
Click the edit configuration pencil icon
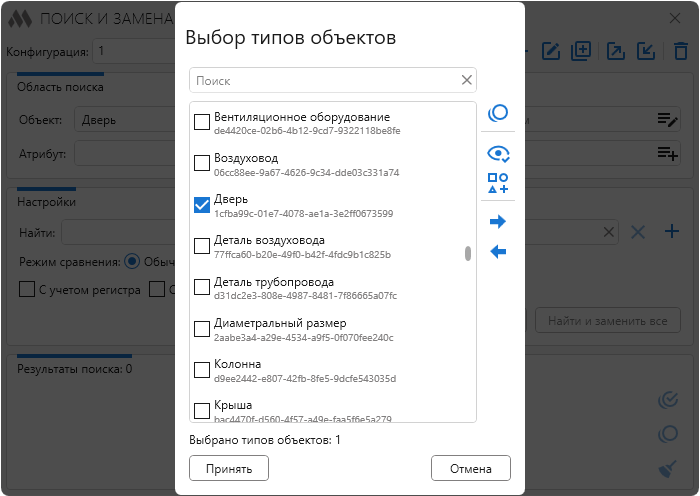[551, 51]
